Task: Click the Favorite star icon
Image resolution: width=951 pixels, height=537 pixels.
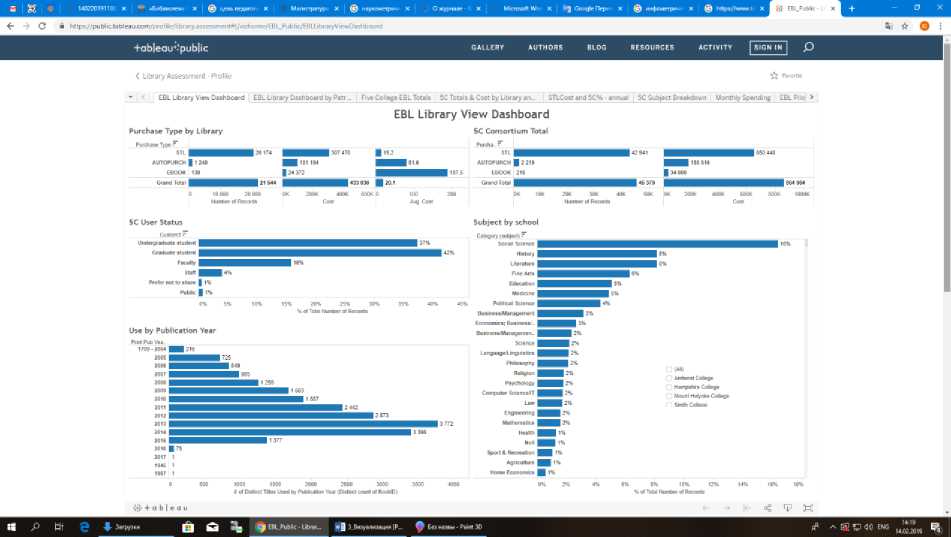Action: [x=774, y=76]
